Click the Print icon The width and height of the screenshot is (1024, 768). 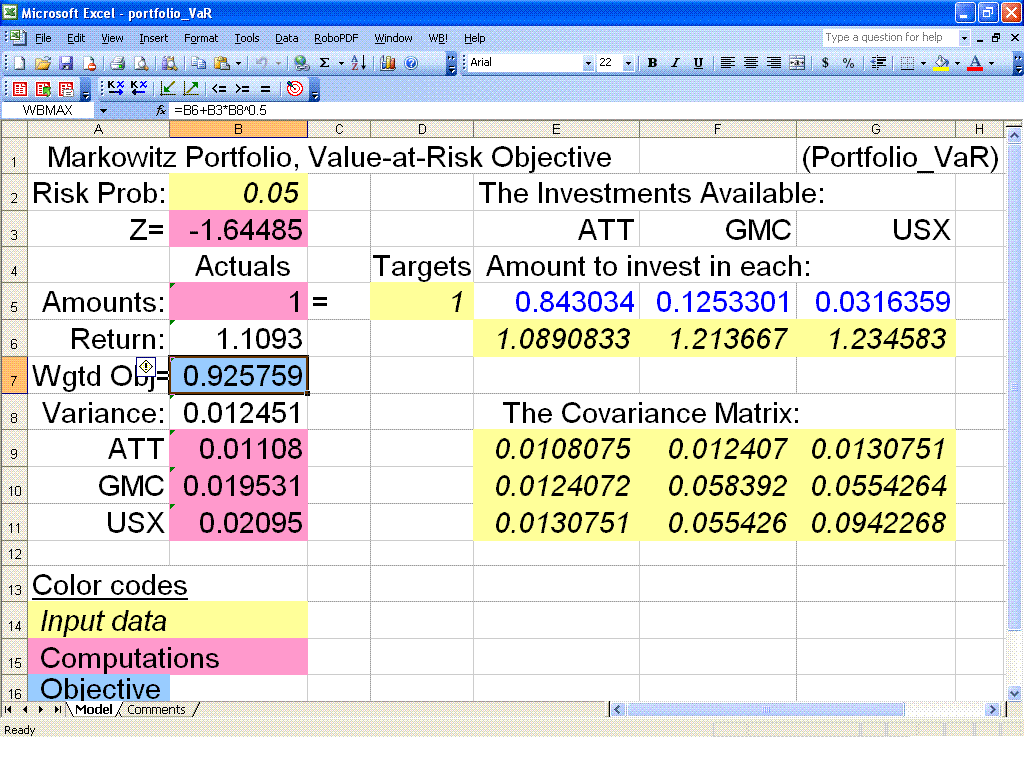118,63
